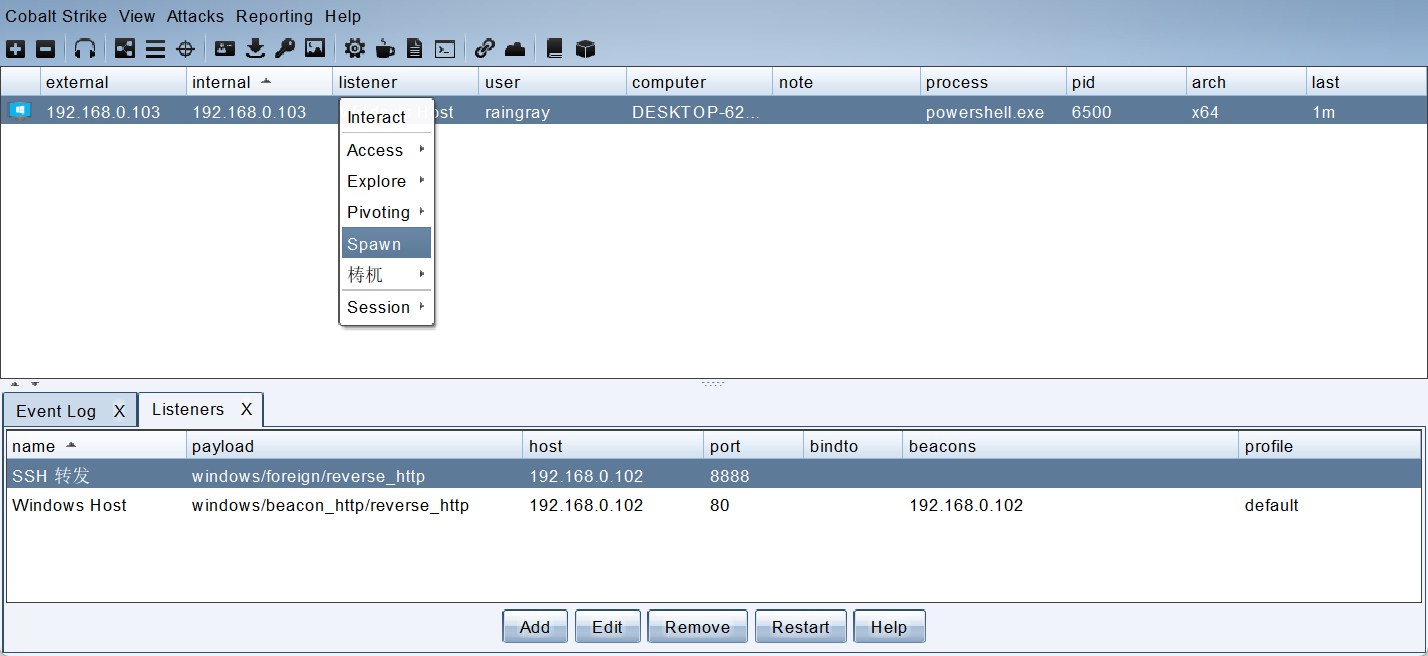Switch to session table view icon
Viewport: 1428px width, 656px height.
tap(155, 48)
